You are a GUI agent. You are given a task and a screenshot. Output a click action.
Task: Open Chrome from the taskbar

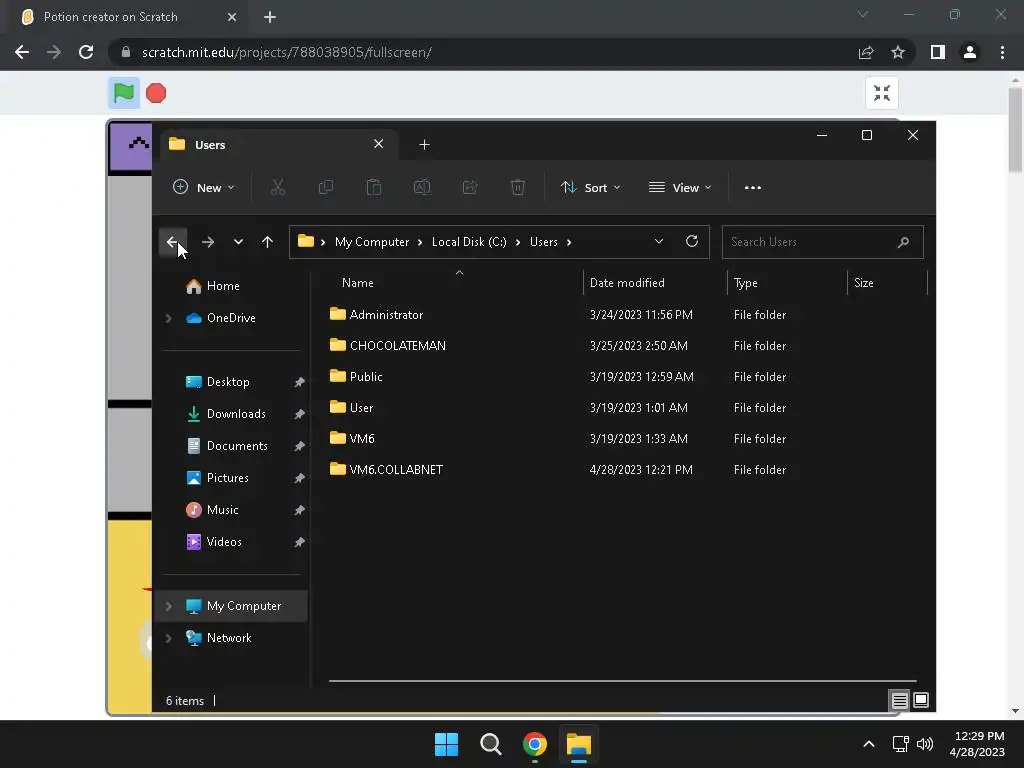(x=534, y=744)
